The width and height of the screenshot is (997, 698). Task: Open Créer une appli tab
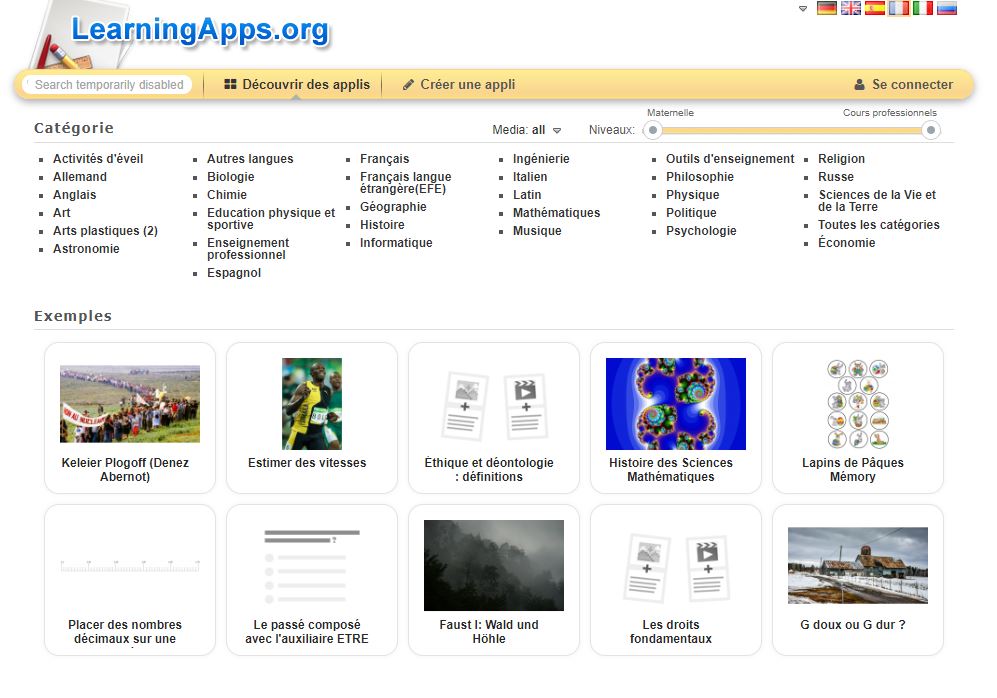pos(459,85)
